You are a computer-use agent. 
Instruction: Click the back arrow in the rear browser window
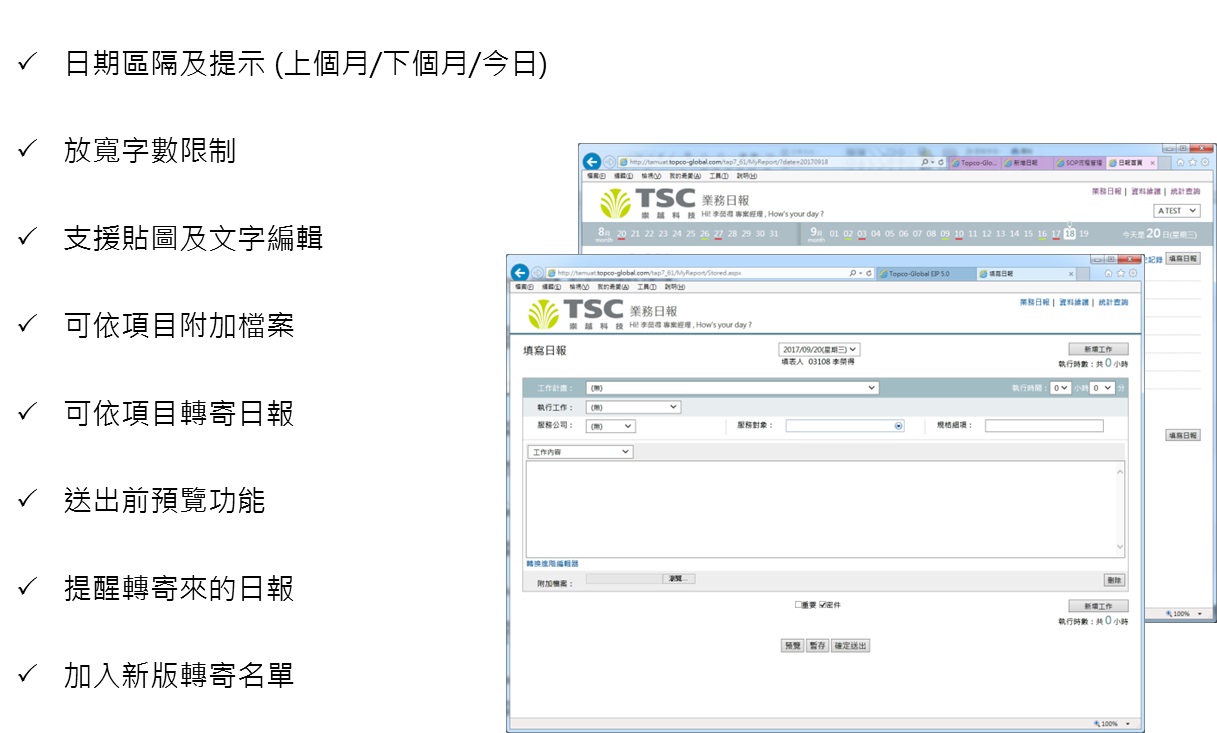(592, 162)
